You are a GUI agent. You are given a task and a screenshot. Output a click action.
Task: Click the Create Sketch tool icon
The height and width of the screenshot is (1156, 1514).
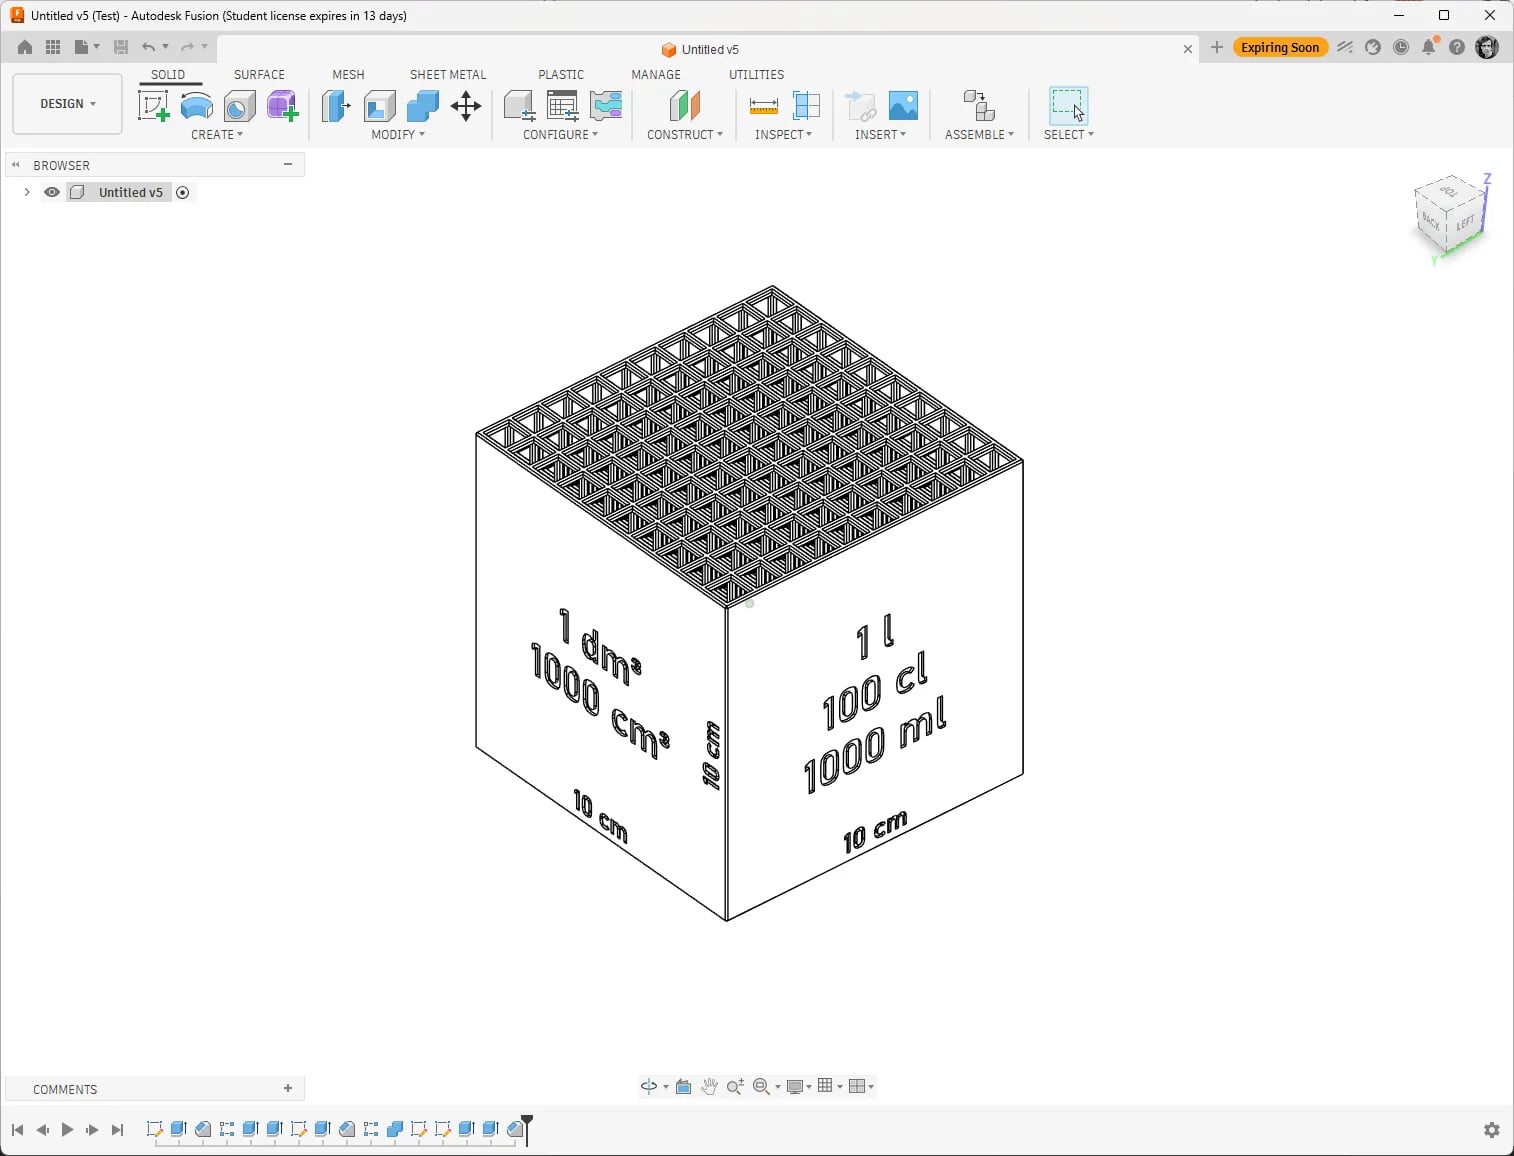(153, 105)
